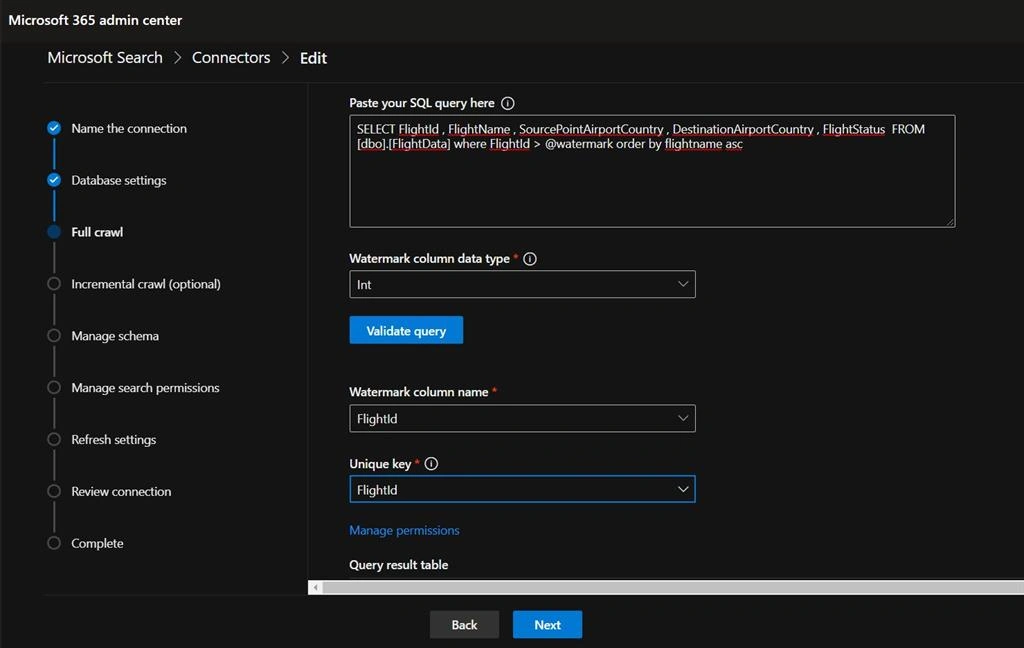Viewport: 1024px width, 648px height.
Task: Open the Review connection step
Action: 121,491
